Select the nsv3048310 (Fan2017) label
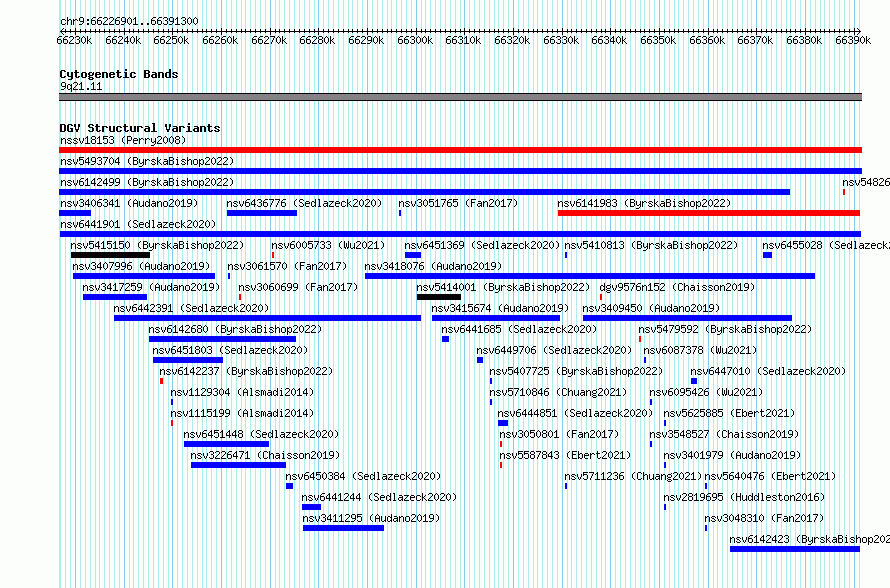Screen dimensions: 890x588 point(764,518)
